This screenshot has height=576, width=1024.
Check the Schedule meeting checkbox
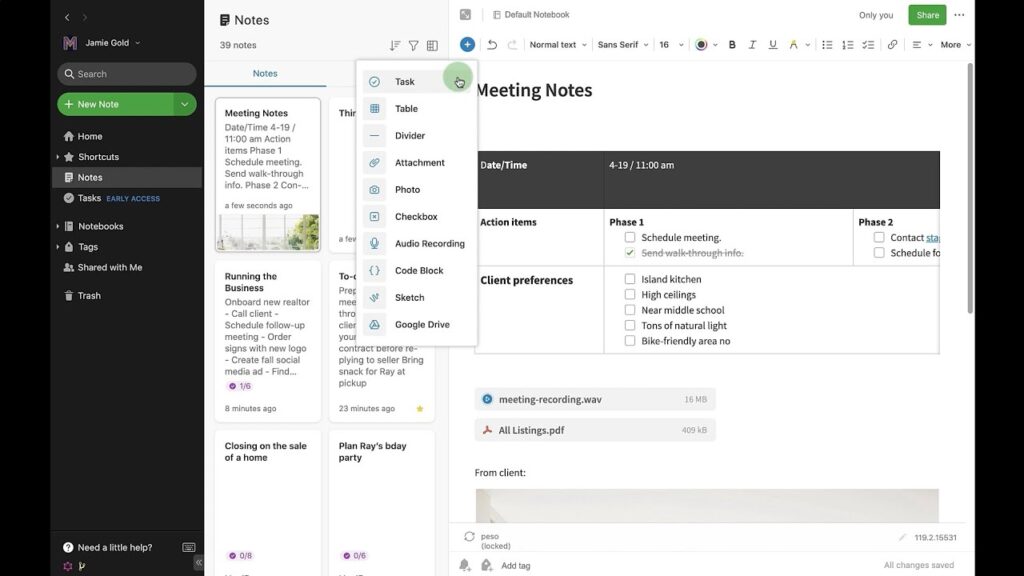click(630, 238)
